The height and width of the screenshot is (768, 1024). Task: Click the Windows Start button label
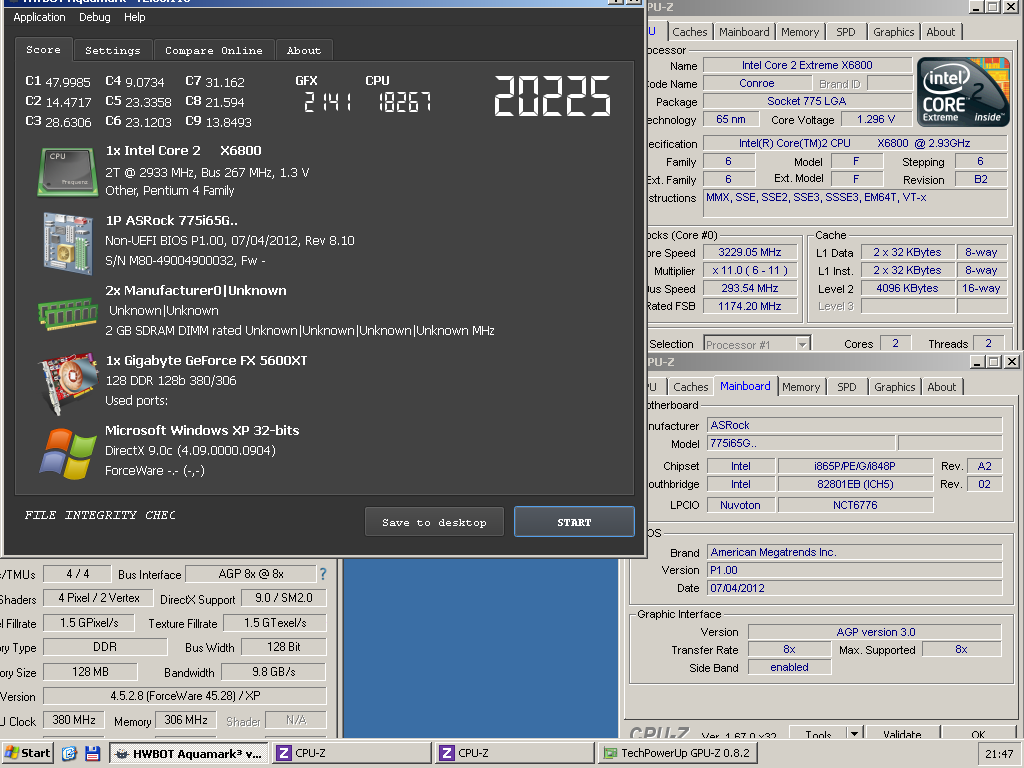pyautogui.click(x=35, y=753)
